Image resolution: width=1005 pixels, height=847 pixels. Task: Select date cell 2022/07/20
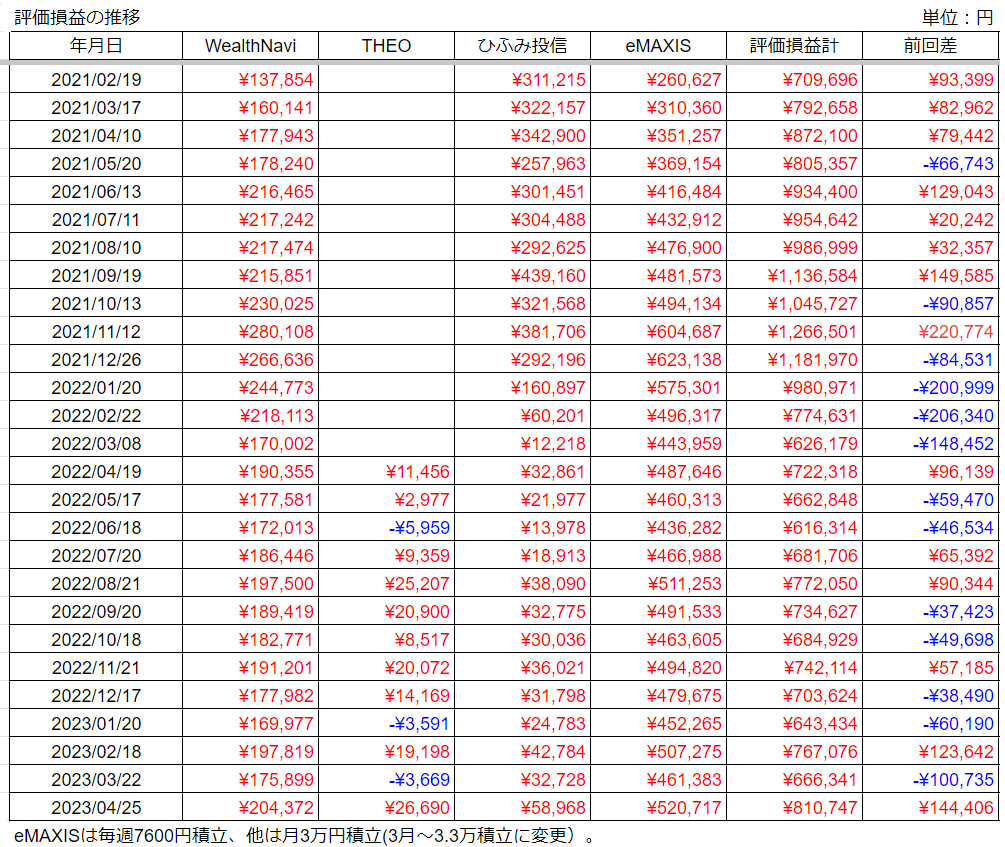point(96,555)
